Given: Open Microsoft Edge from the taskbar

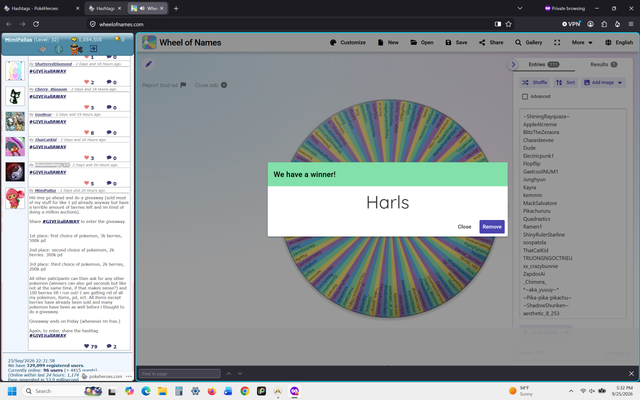Looking at the screenshot, I should [146, 391].
